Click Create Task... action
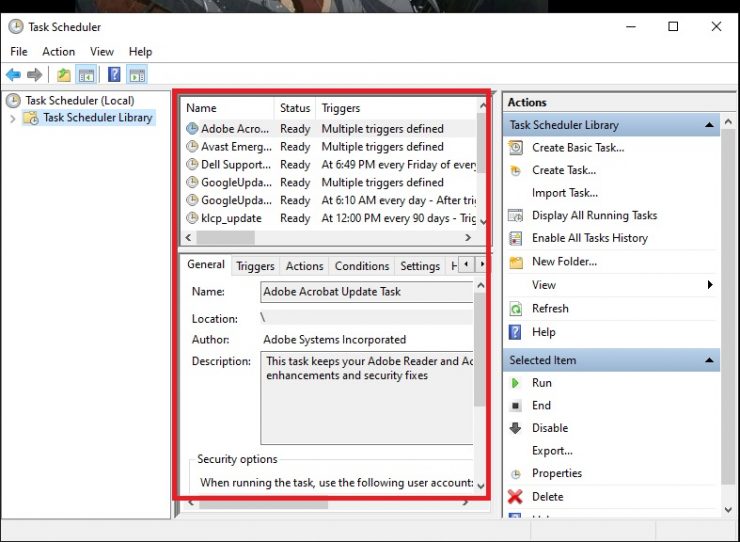740x542 pixels. pyautogui.click(x=564, y=170)
